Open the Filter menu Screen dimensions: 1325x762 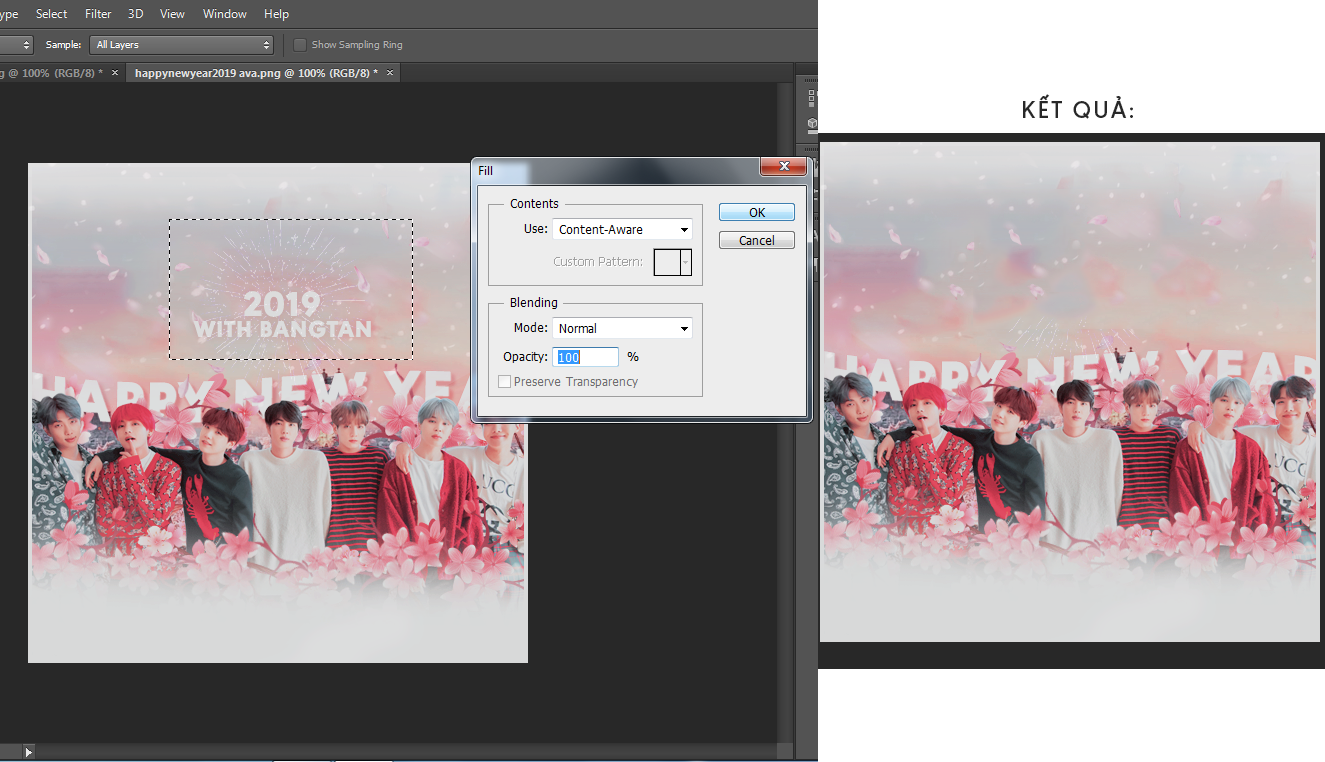click(x=98, y=14)
